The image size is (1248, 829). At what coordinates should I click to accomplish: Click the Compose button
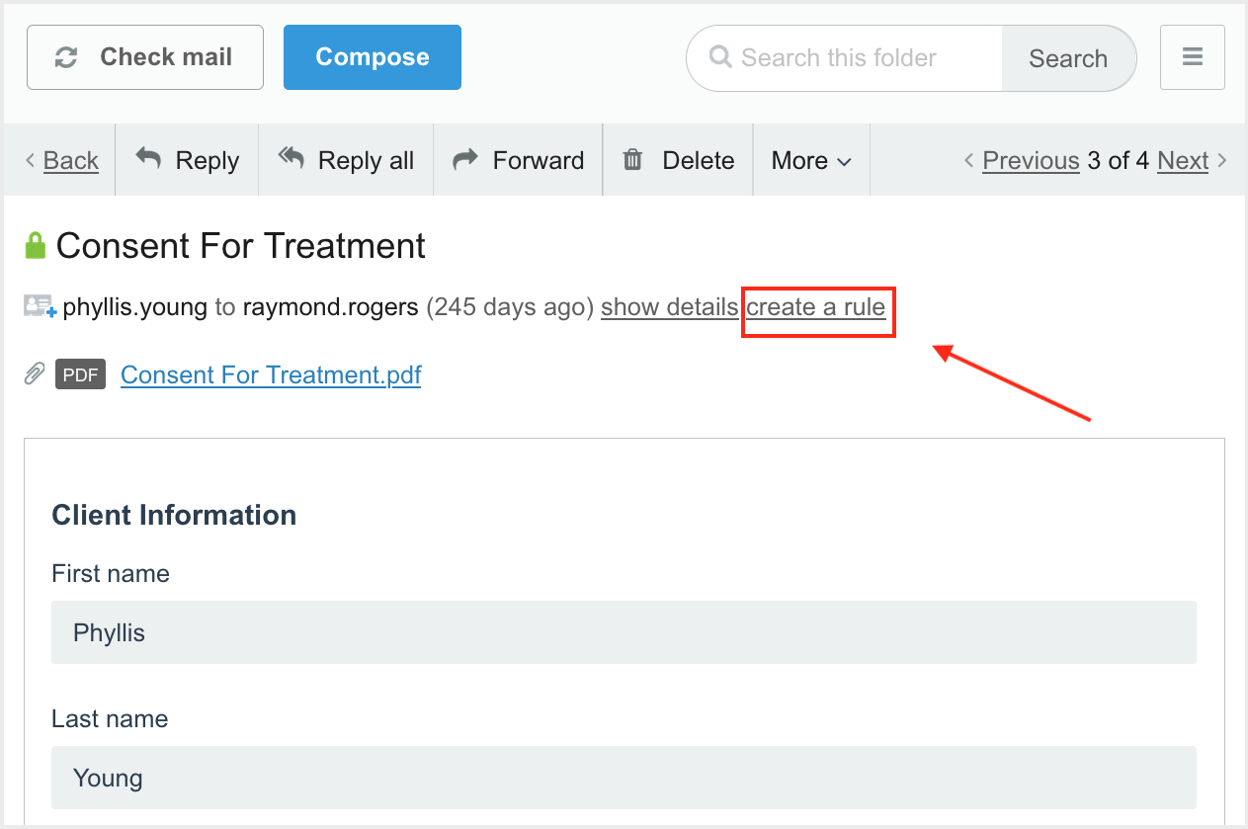click(371, 56)
